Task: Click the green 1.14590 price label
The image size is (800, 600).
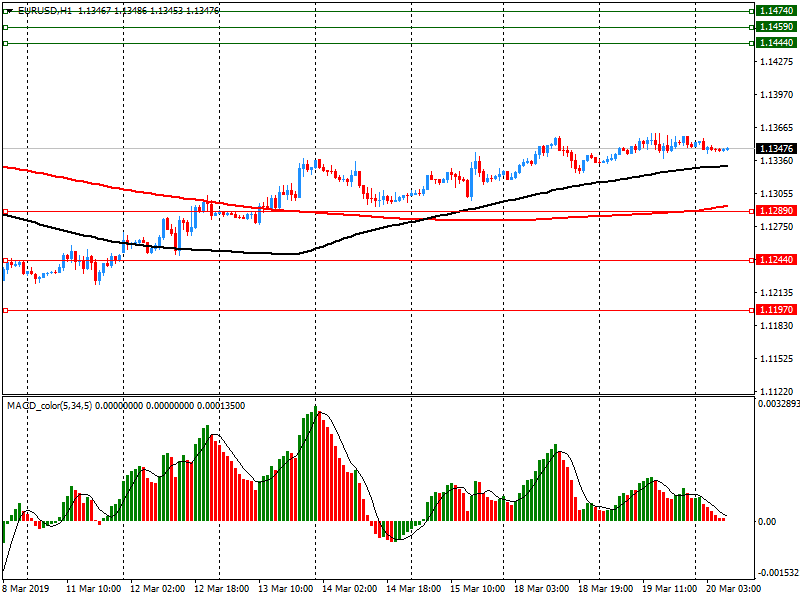Action: [x=775, y=27]
